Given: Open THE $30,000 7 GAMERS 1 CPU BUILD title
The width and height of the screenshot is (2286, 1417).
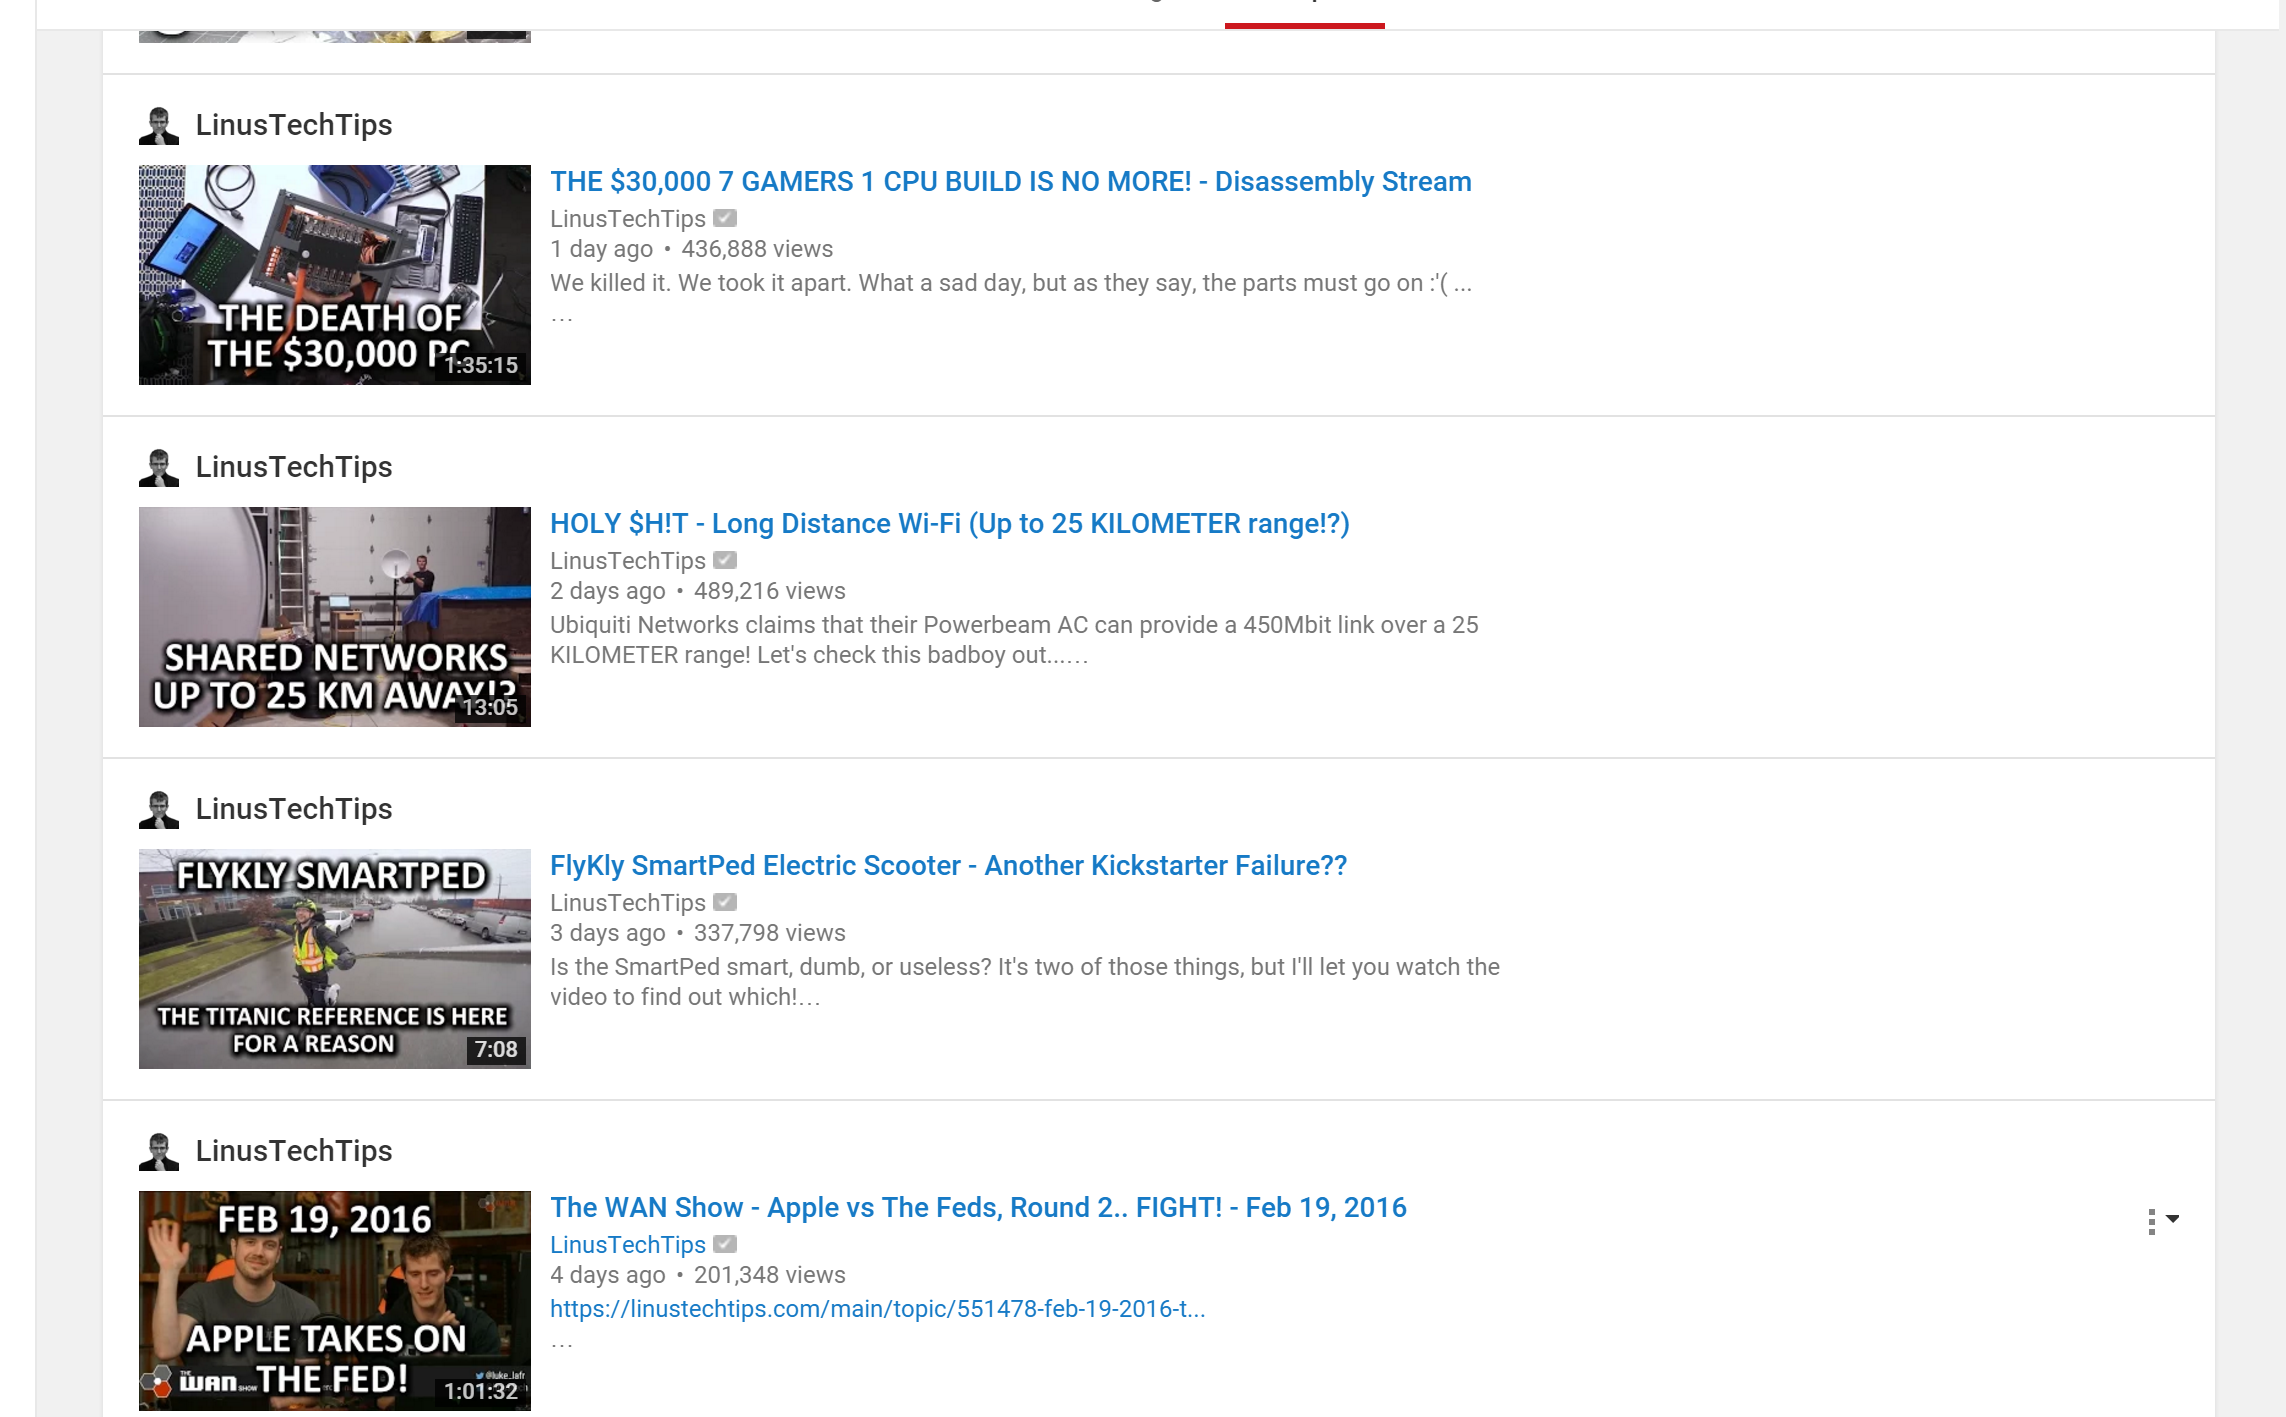Looking at the screenshot, I should point(1010,182).
